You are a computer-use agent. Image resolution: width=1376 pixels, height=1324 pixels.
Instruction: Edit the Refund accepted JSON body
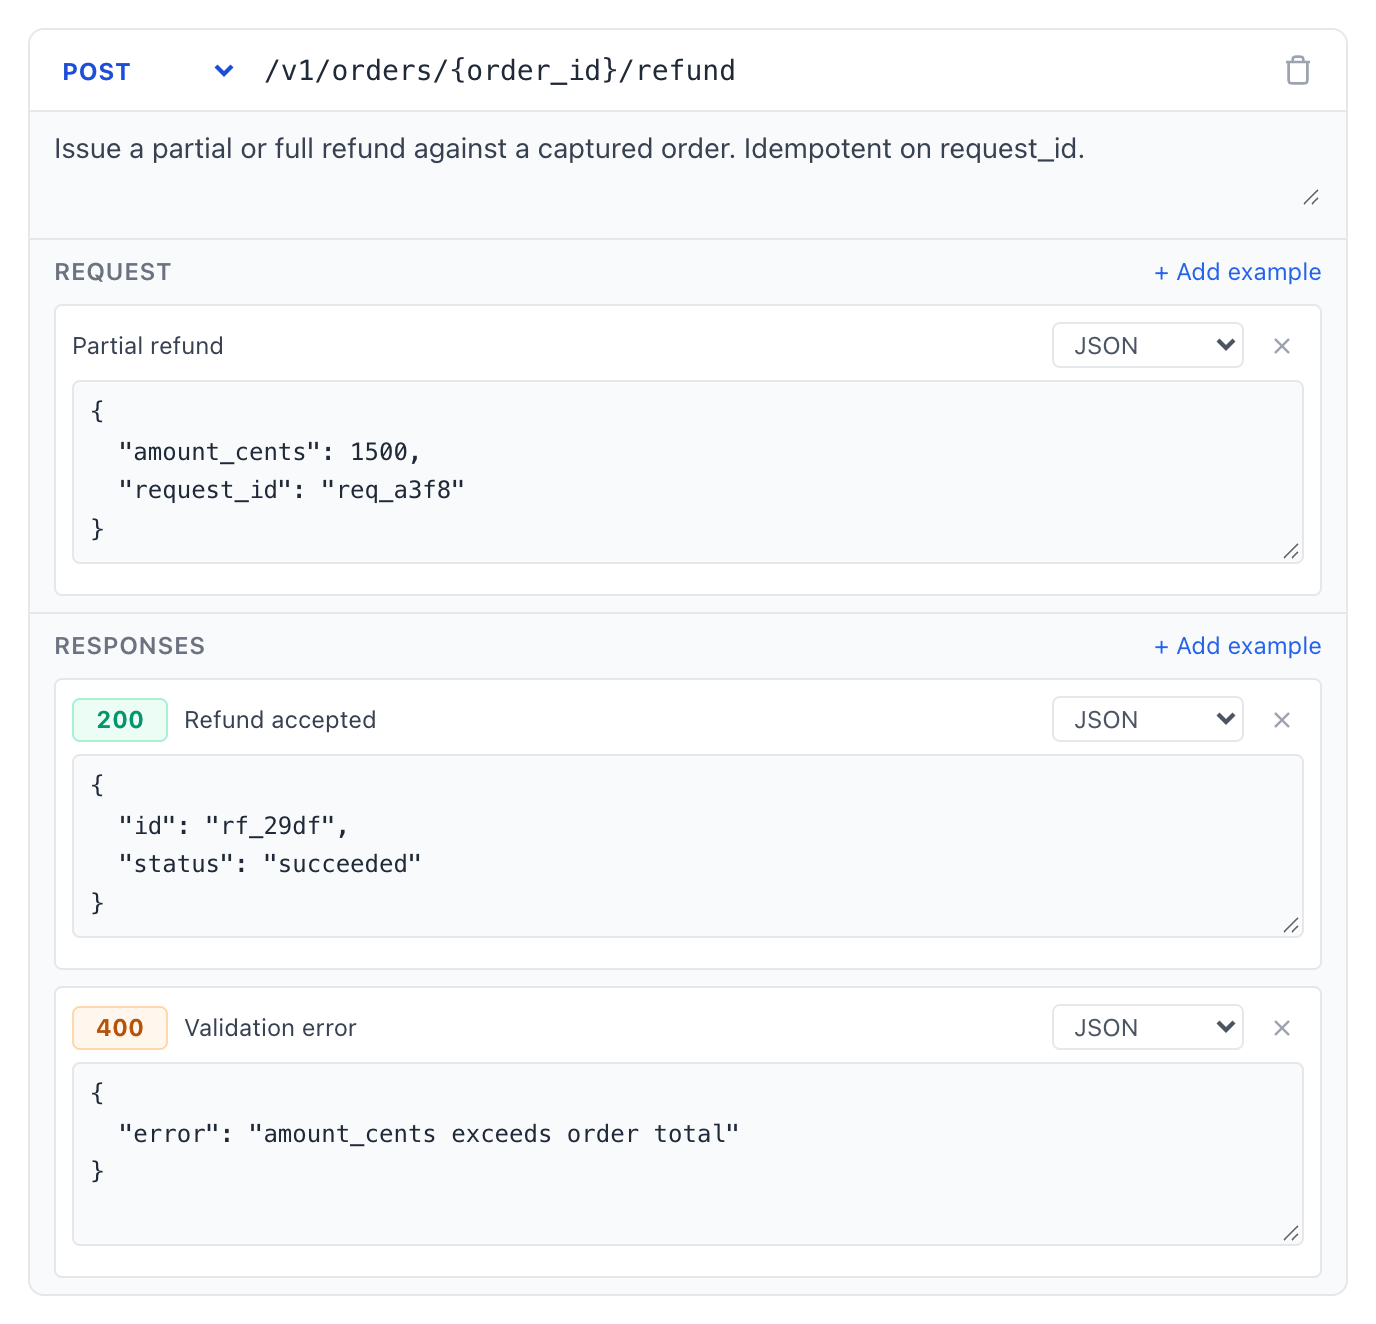[688, 846]
